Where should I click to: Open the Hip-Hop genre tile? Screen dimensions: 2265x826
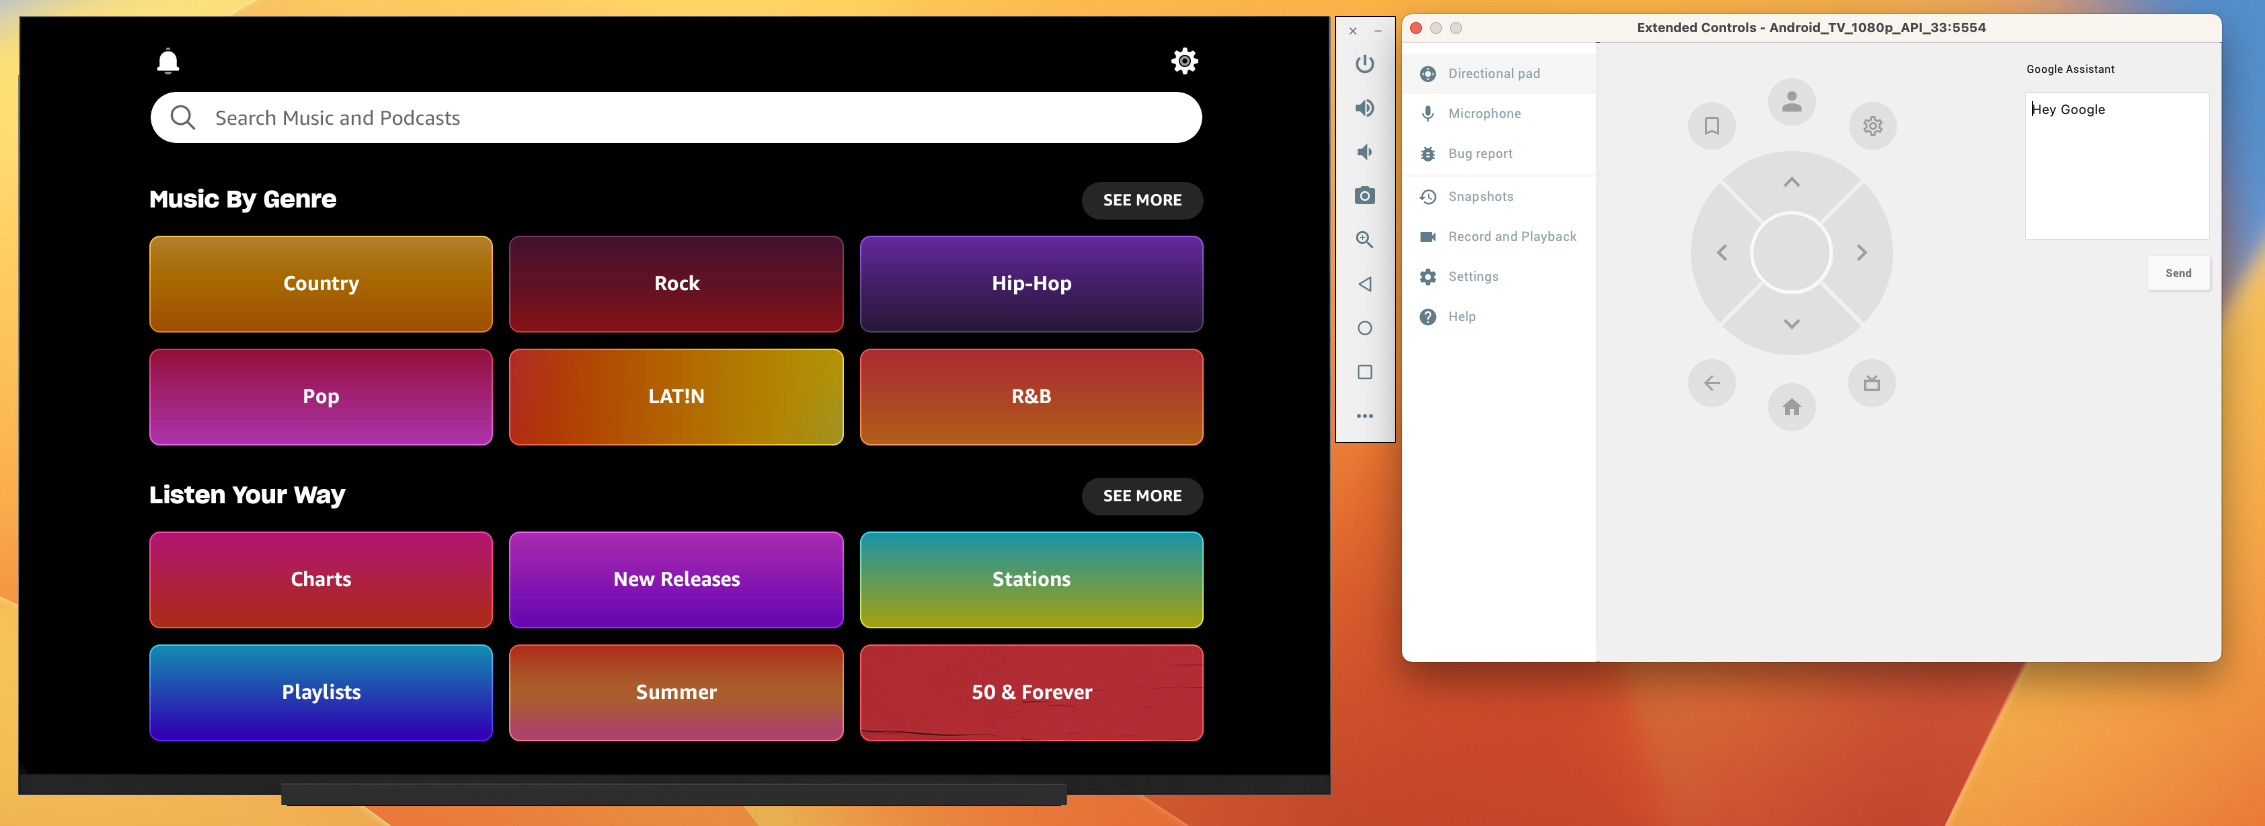pos(1031,284)
